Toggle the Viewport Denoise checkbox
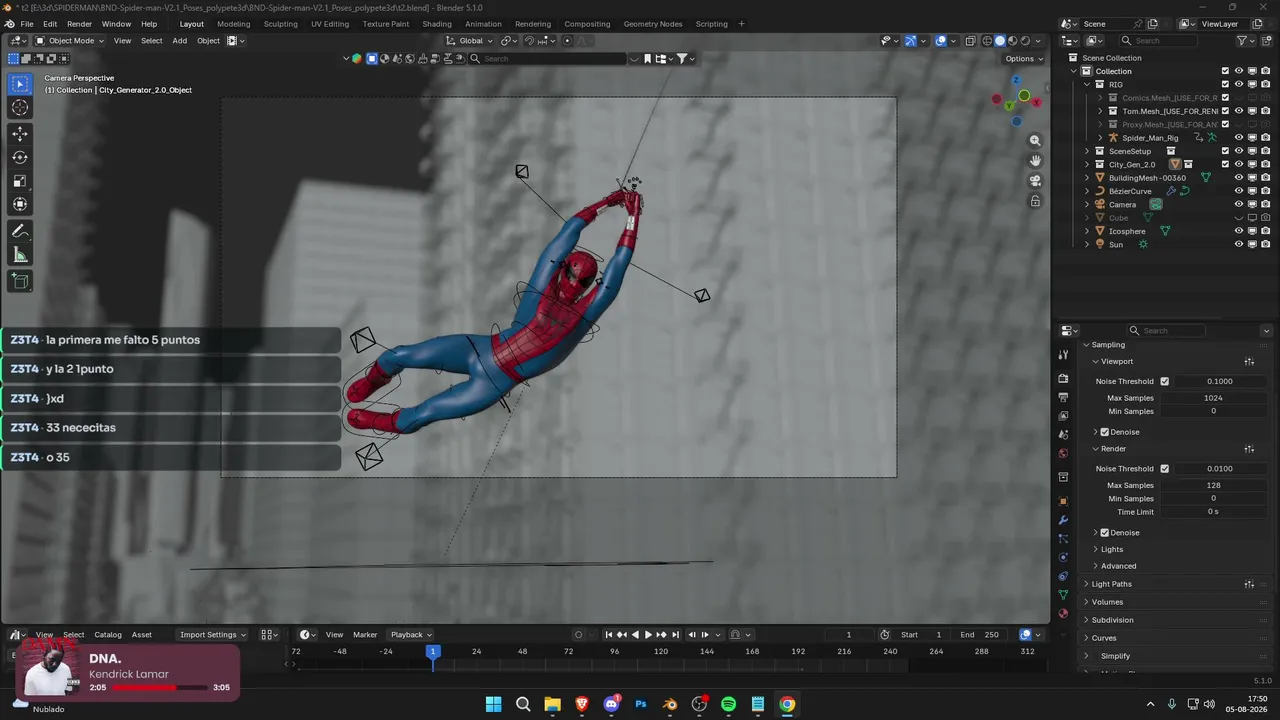The image size is (1280, 720). click(1105, 432)
